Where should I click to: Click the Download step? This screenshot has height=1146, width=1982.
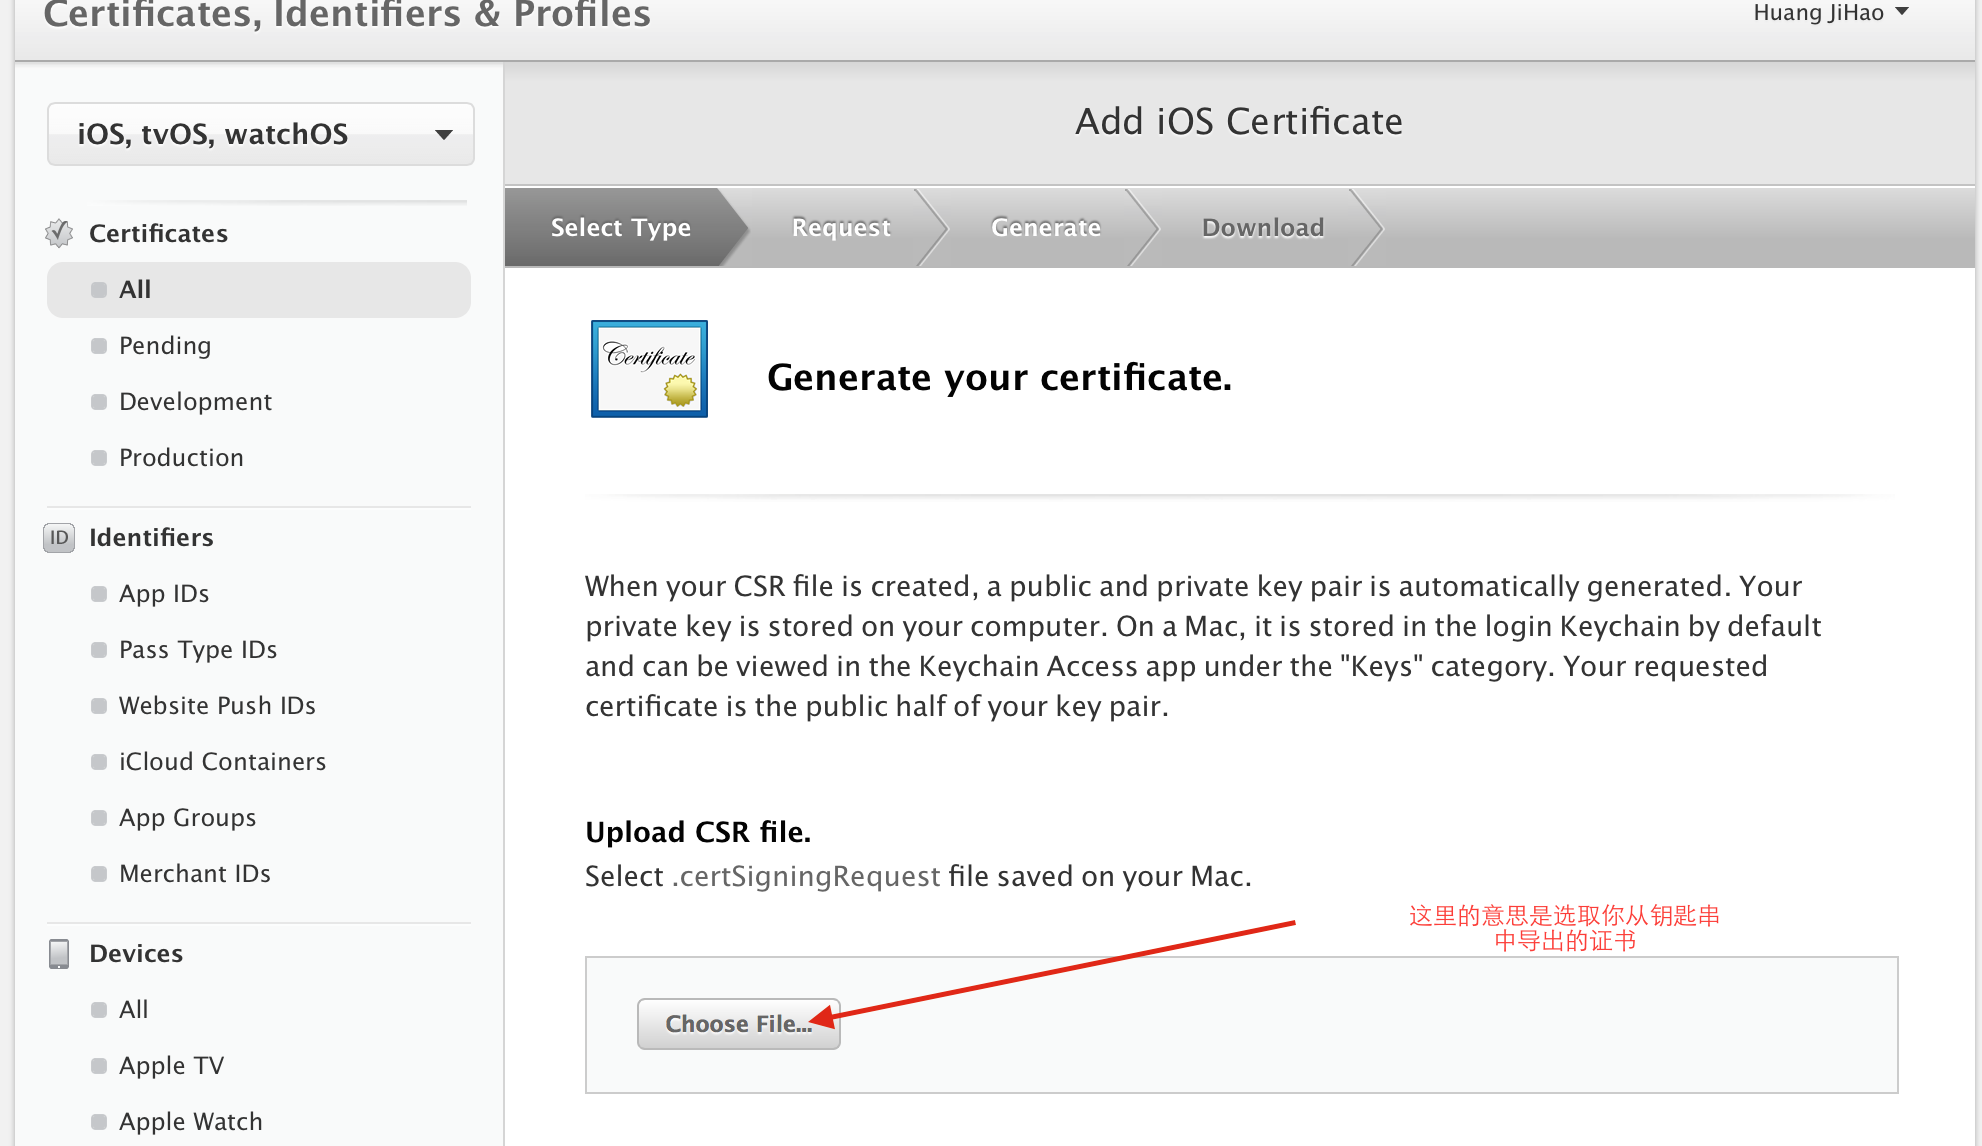[1263, 228]
